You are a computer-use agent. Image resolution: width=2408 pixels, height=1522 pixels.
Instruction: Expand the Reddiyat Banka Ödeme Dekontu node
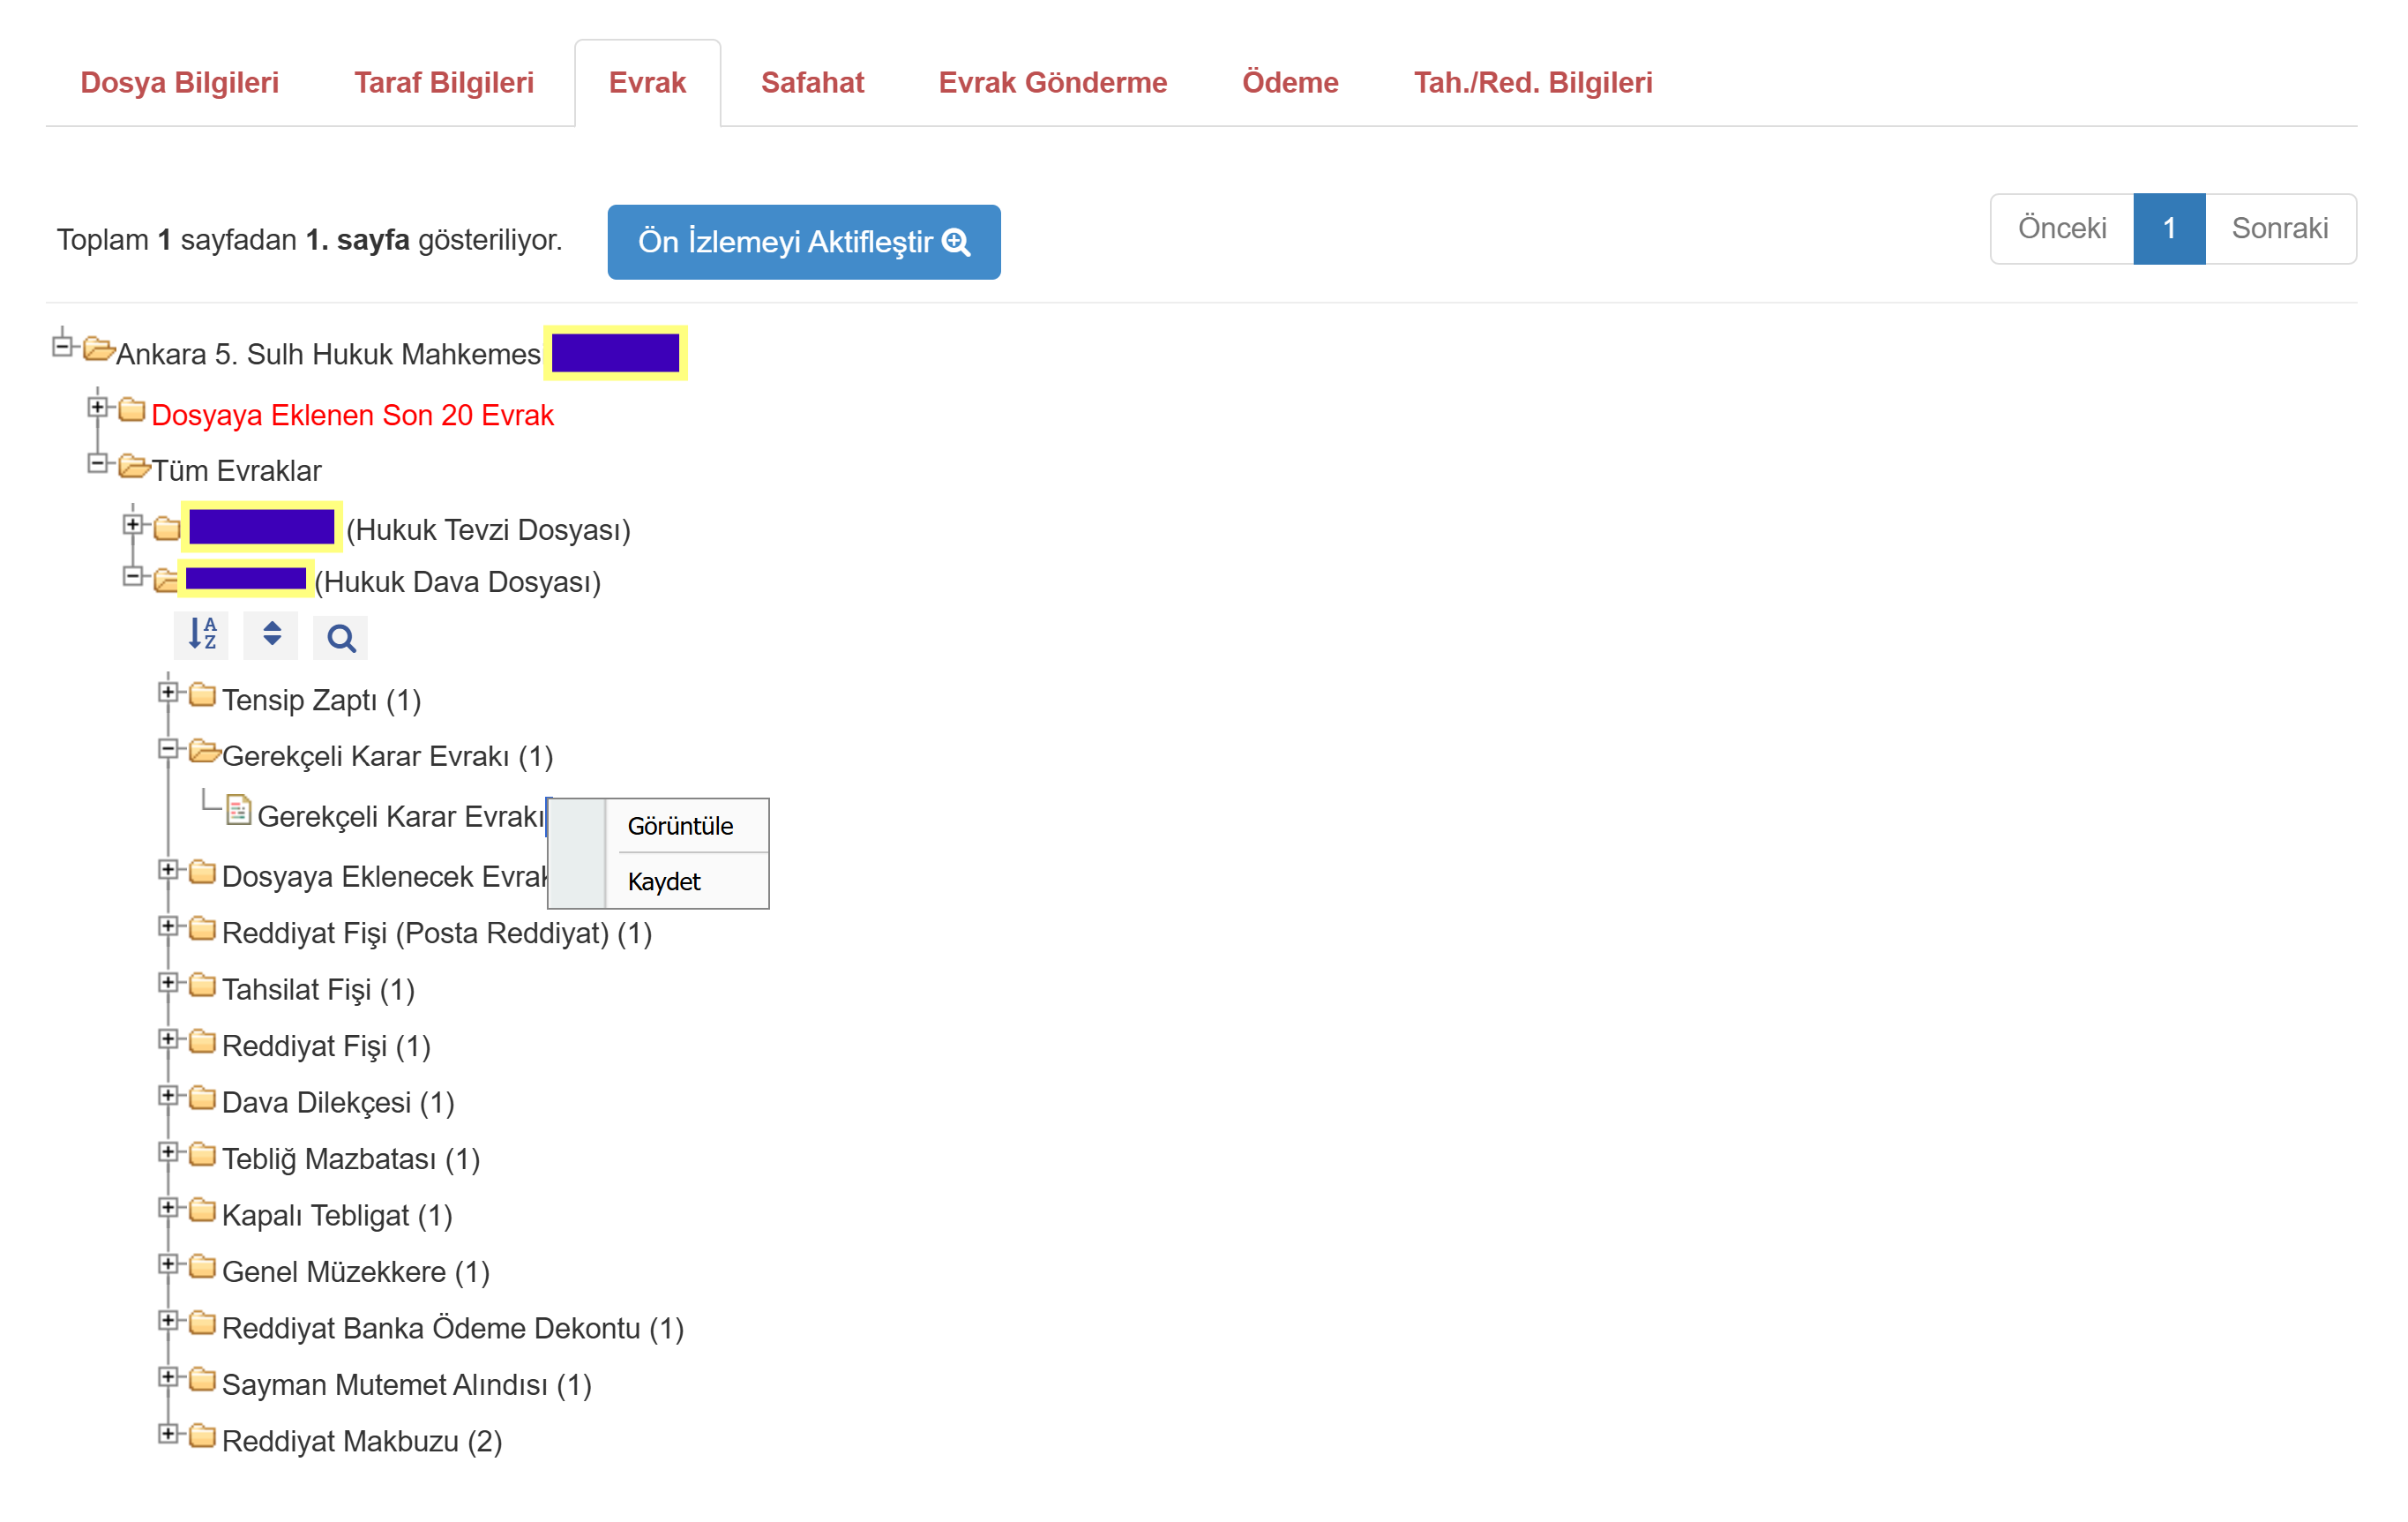pyautogui.click(x=168, y=1322)
